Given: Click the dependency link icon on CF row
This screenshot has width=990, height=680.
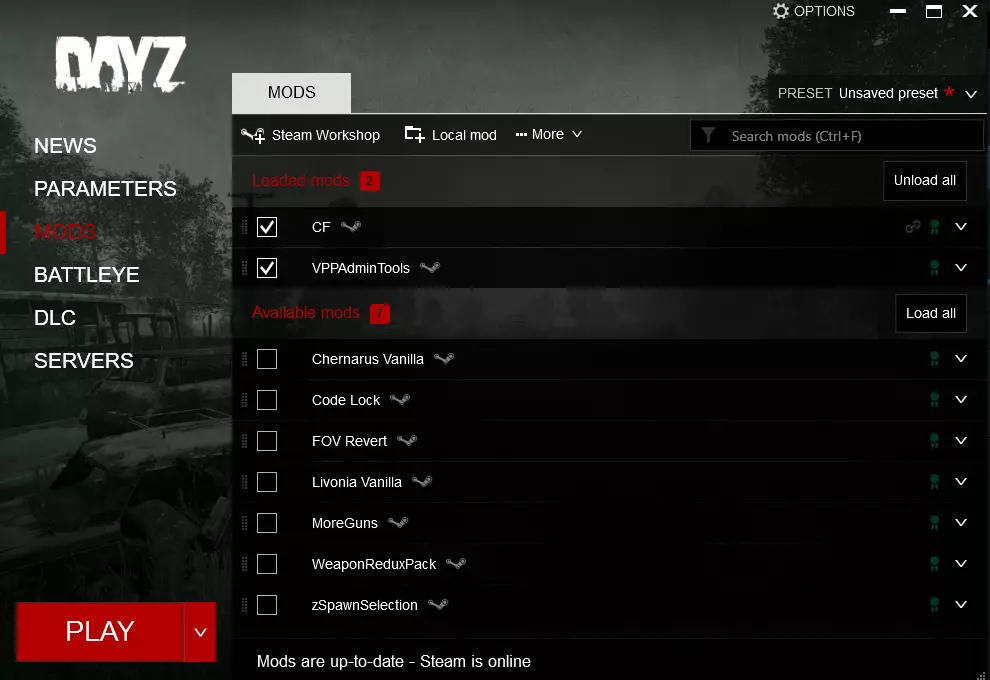Looking at the screenshot, I should (x=913, y=227).
